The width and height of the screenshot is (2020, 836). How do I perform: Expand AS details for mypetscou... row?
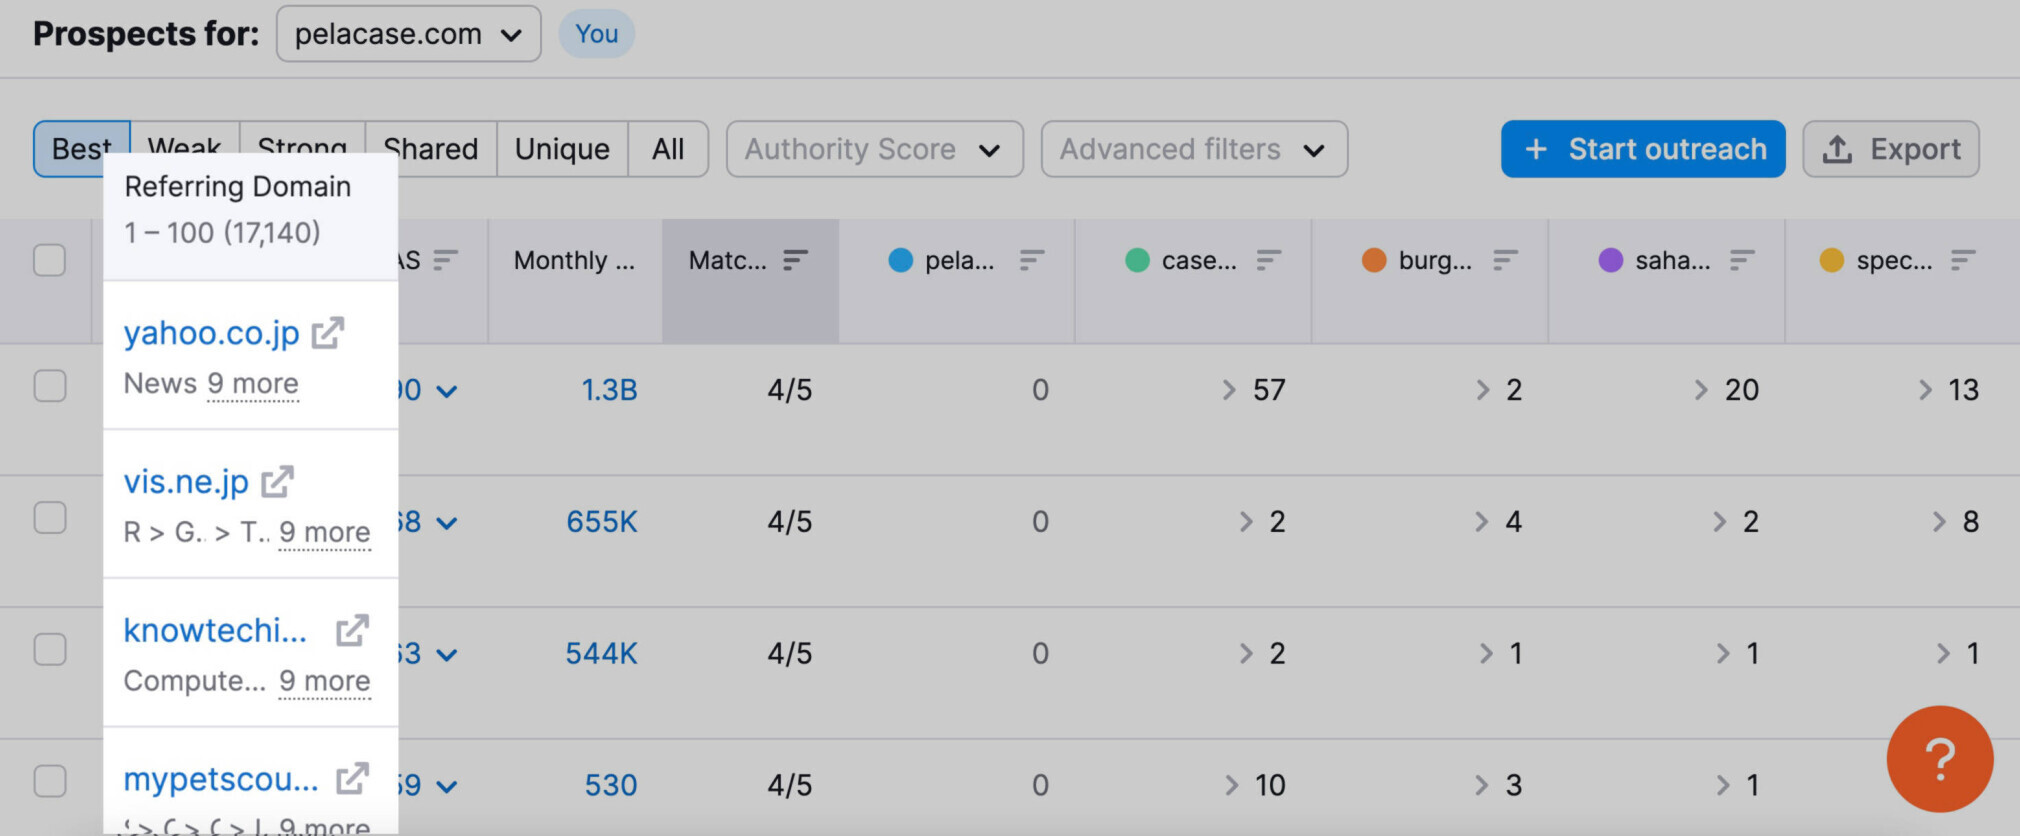pos(447,787)
